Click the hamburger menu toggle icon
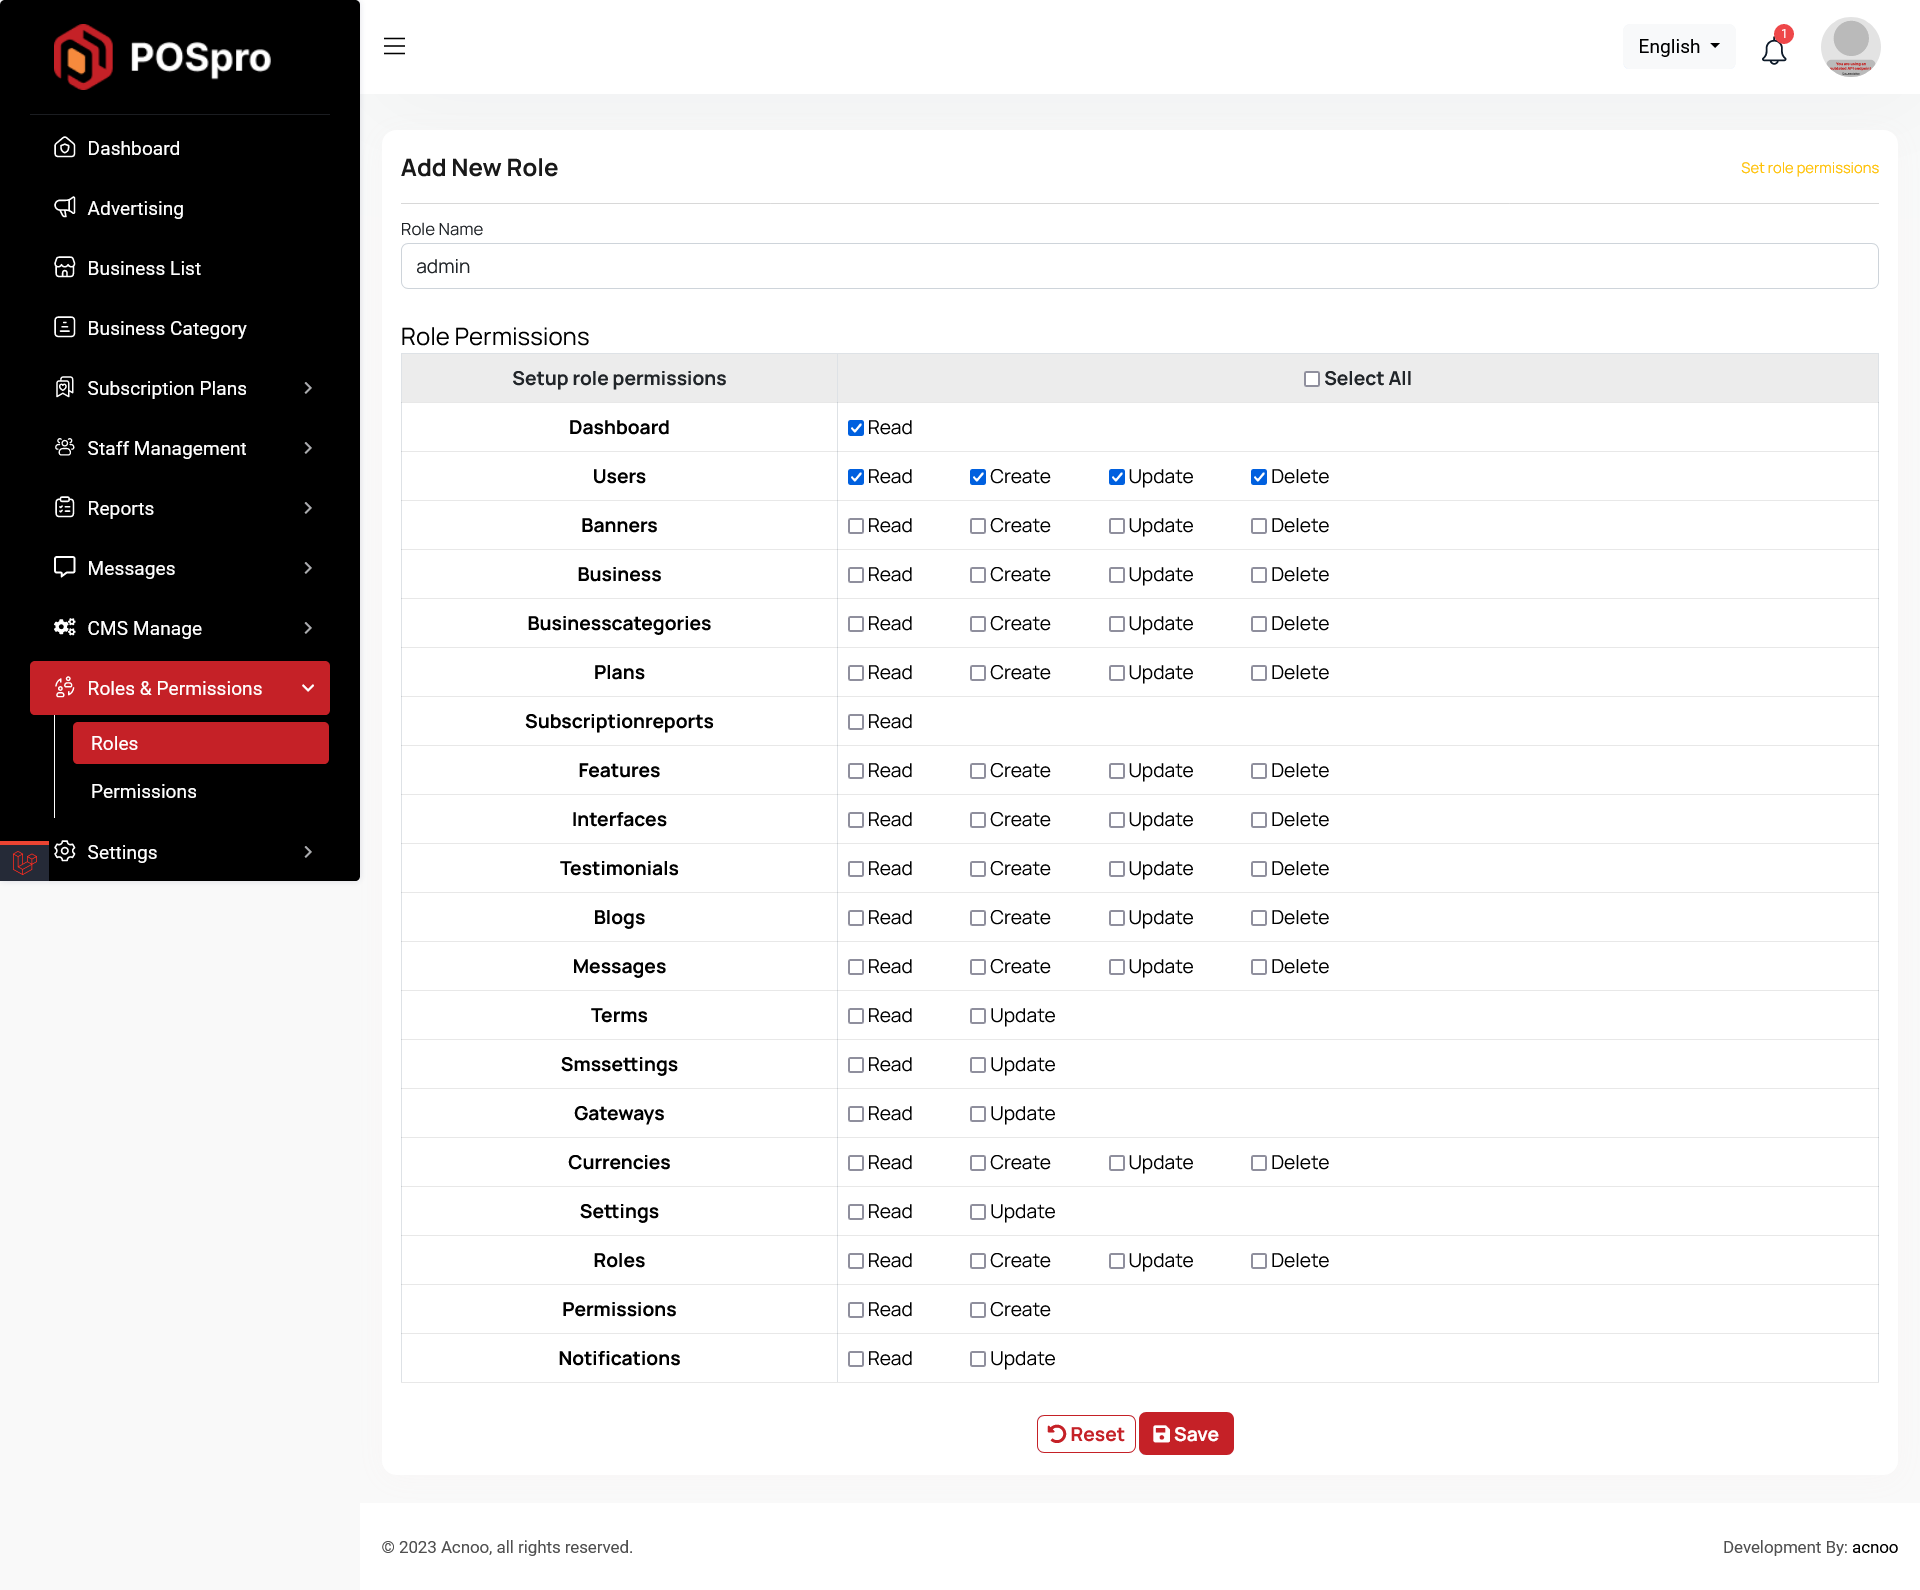Image resolution: width=1920 pixels, height=1590 pixels. [394, 46]
